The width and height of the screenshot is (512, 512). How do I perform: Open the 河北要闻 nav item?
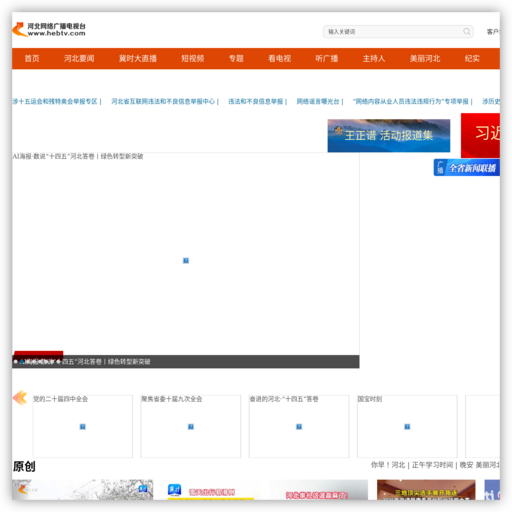coord(79,59)
